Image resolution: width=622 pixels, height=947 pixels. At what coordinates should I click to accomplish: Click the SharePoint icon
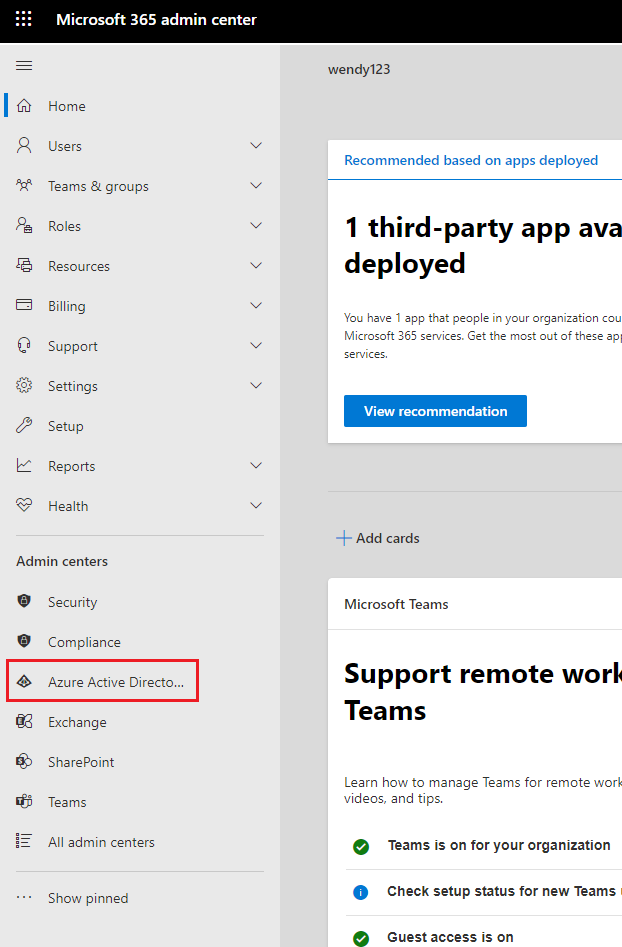(x=24, y=761)
